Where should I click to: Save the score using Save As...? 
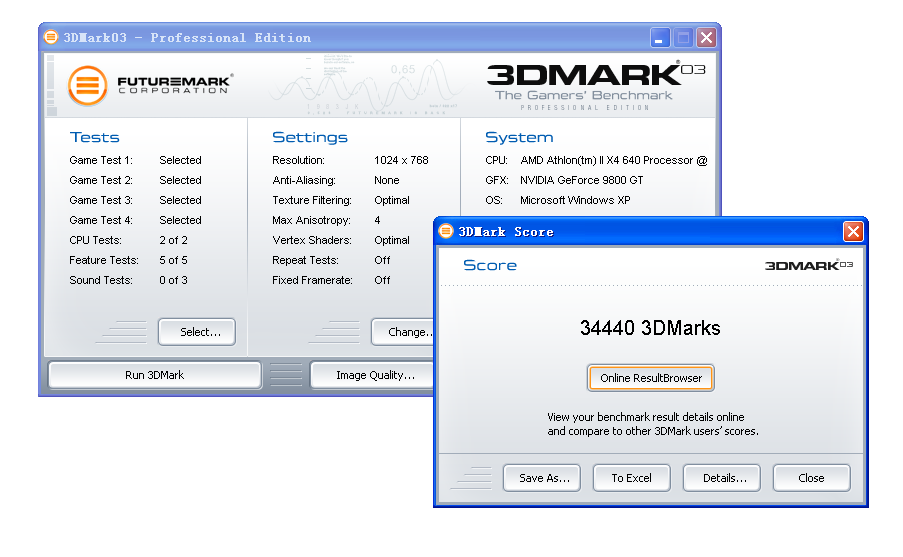coord(543,478)
